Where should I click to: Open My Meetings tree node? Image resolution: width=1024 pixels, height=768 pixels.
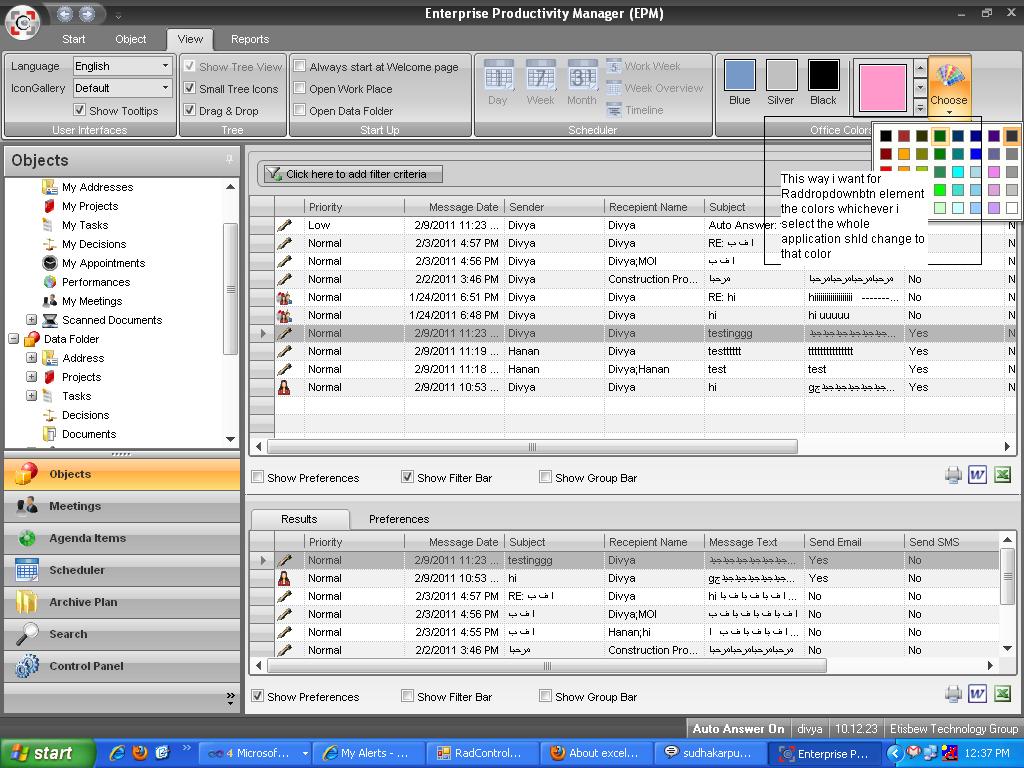click(91, 301)
